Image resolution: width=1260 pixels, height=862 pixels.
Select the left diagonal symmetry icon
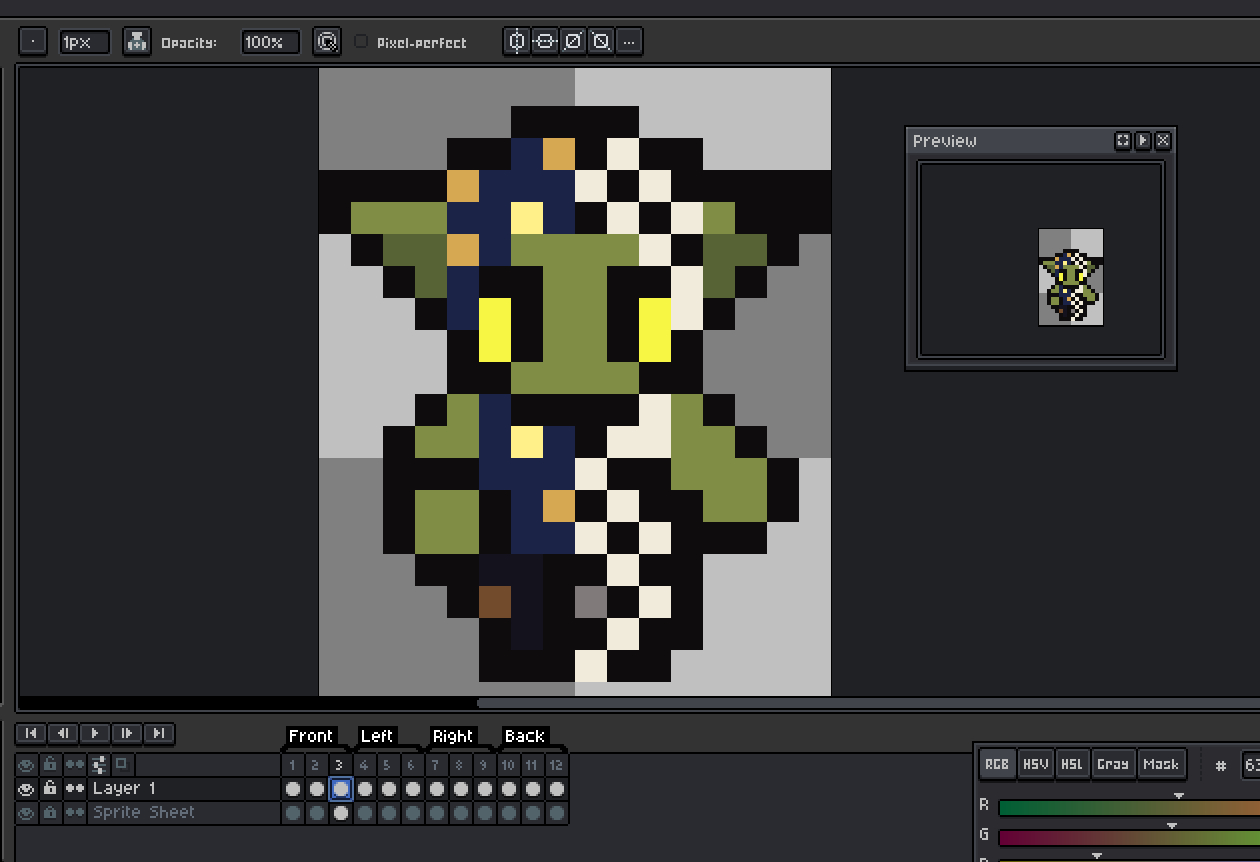pos(601,42)
